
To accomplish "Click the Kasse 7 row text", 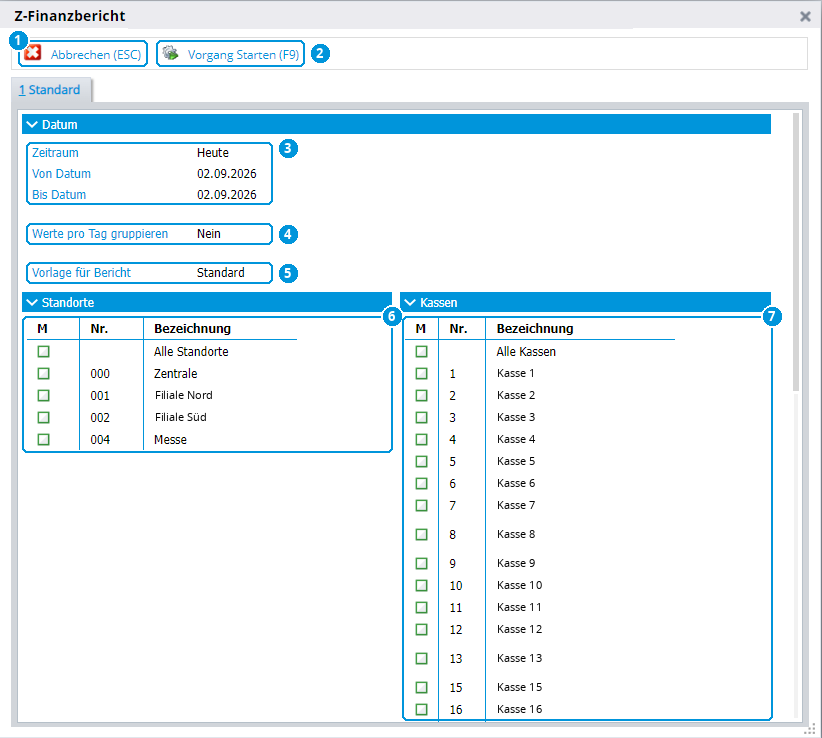I will click(x=516, y=505).
